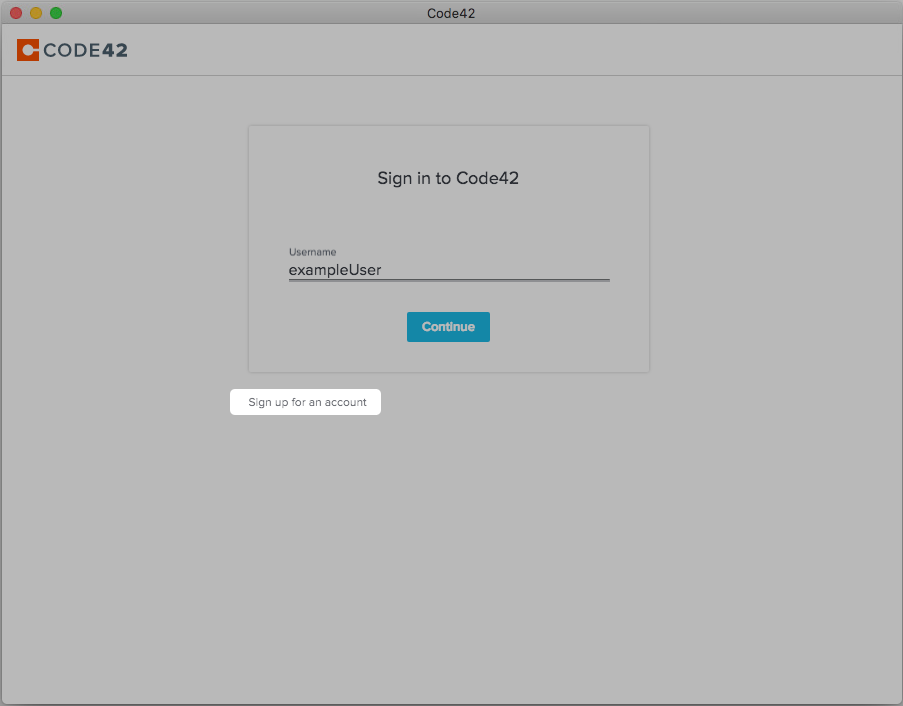
Task: Click the dark footer strip at the bottom
Action: (451, 699)
